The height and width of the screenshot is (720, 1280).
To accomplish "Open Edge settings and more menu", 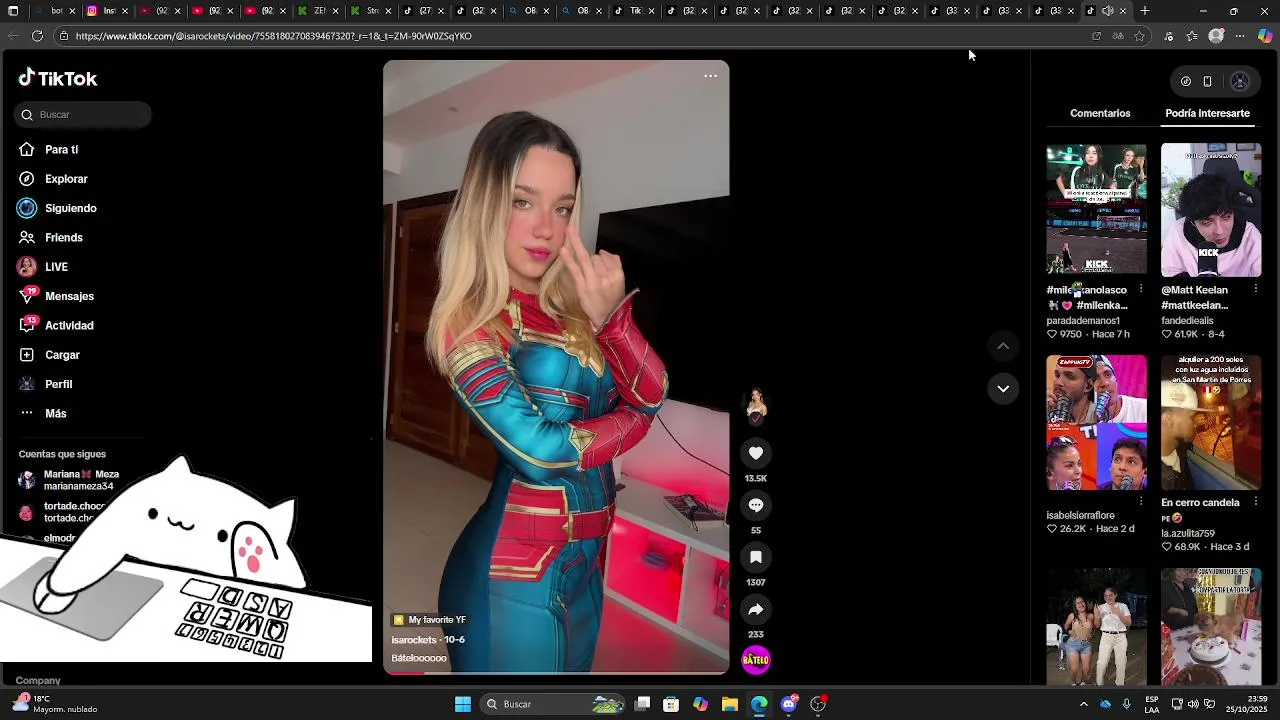I will [x=1240, y=36].
